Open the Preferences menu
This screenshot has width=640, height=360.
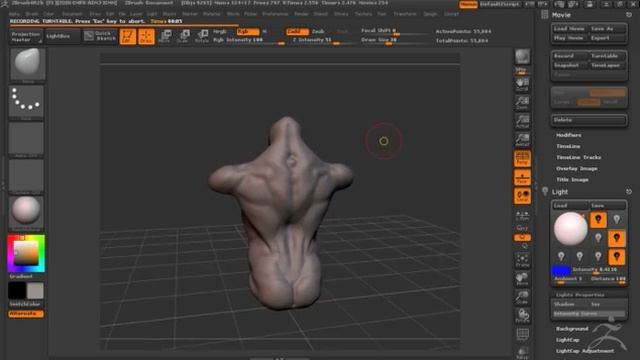coord(275,14)
